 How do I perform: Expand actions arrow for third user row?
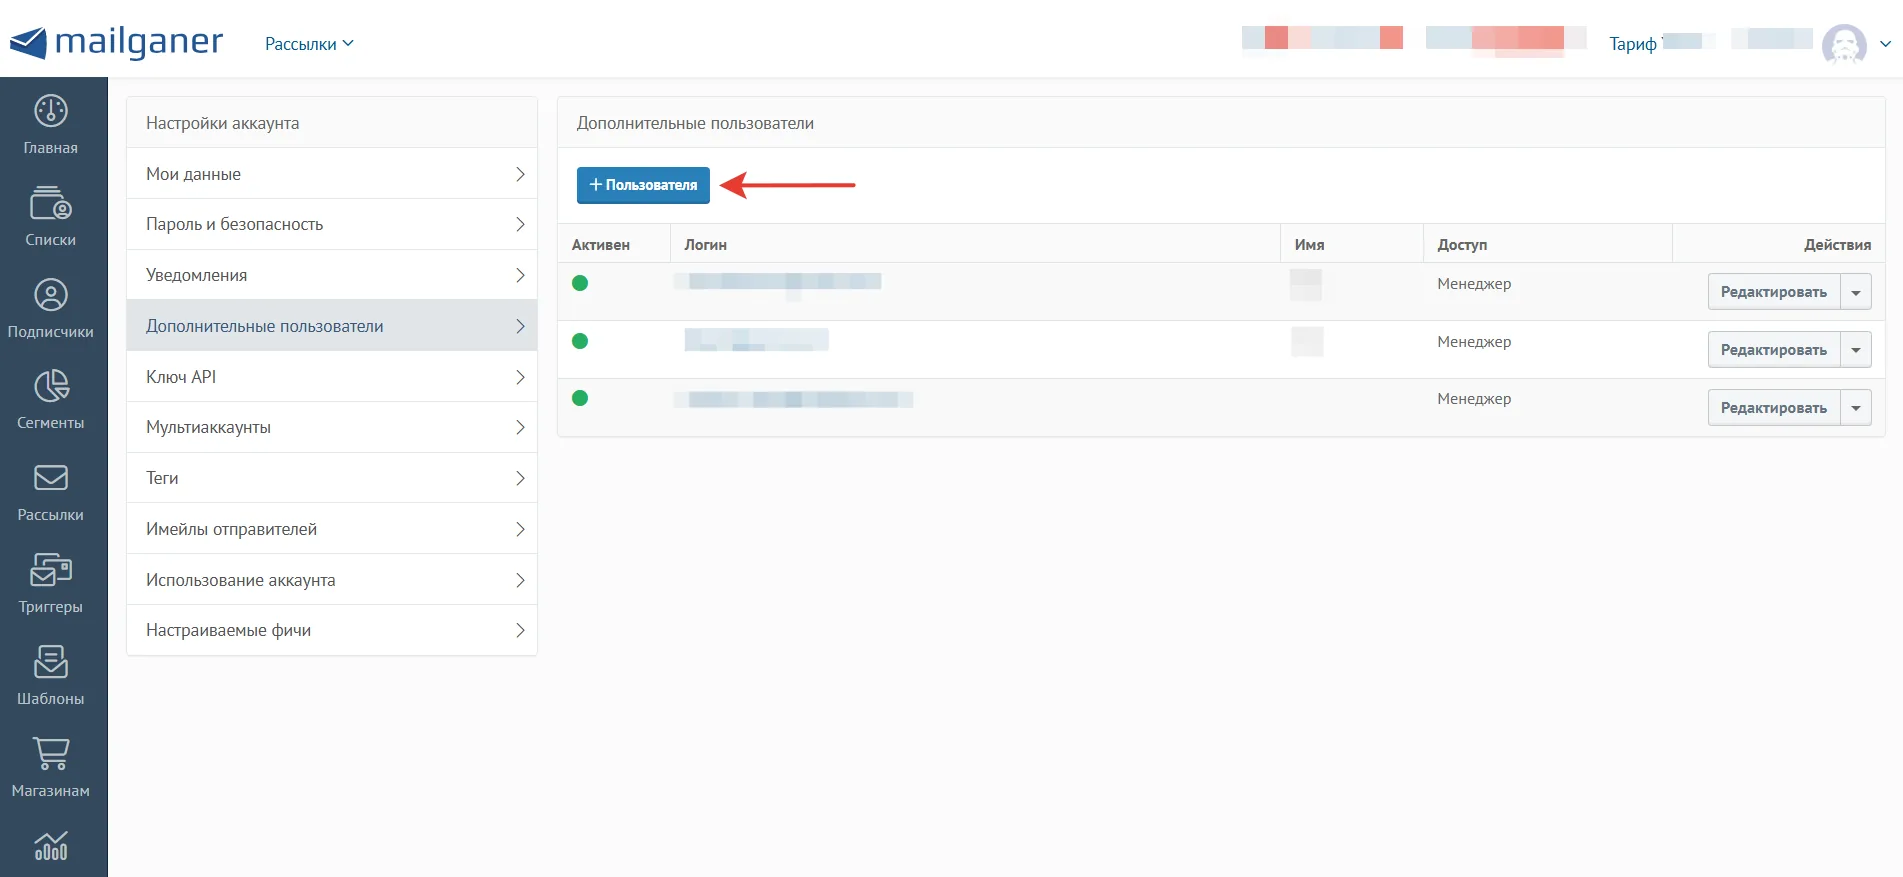click(1856, 408)
